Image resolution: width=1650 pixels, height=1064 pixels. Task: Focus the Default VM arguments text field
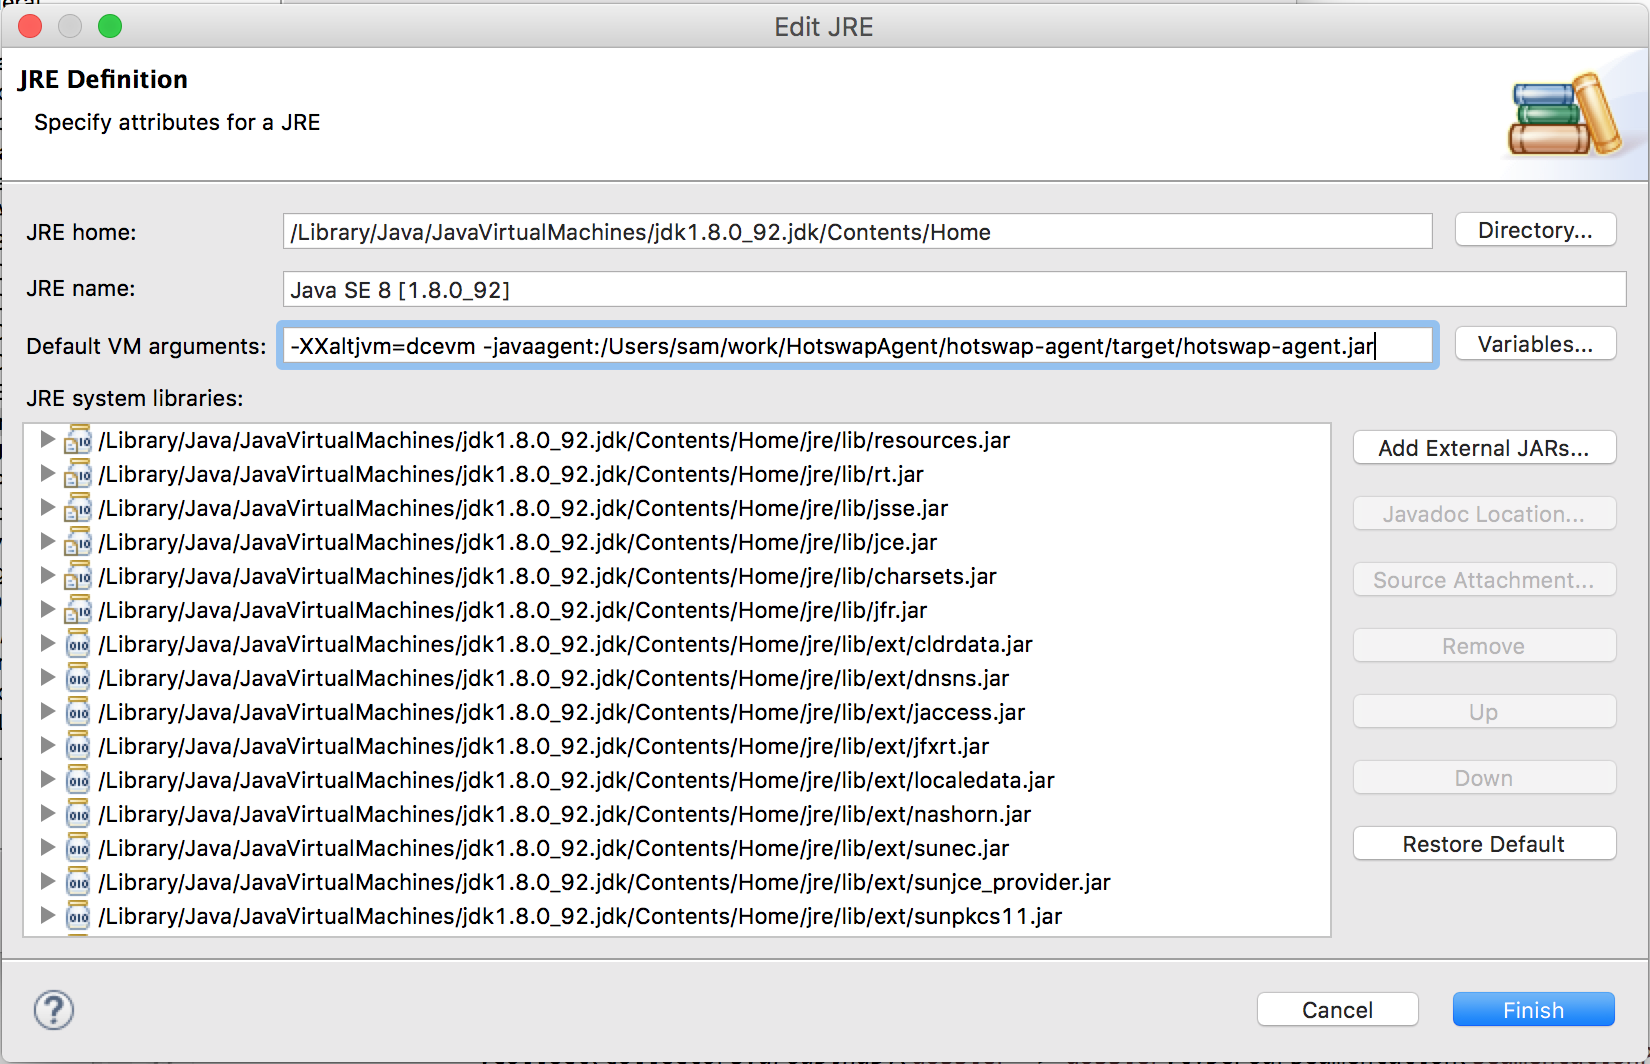[857, 346]
